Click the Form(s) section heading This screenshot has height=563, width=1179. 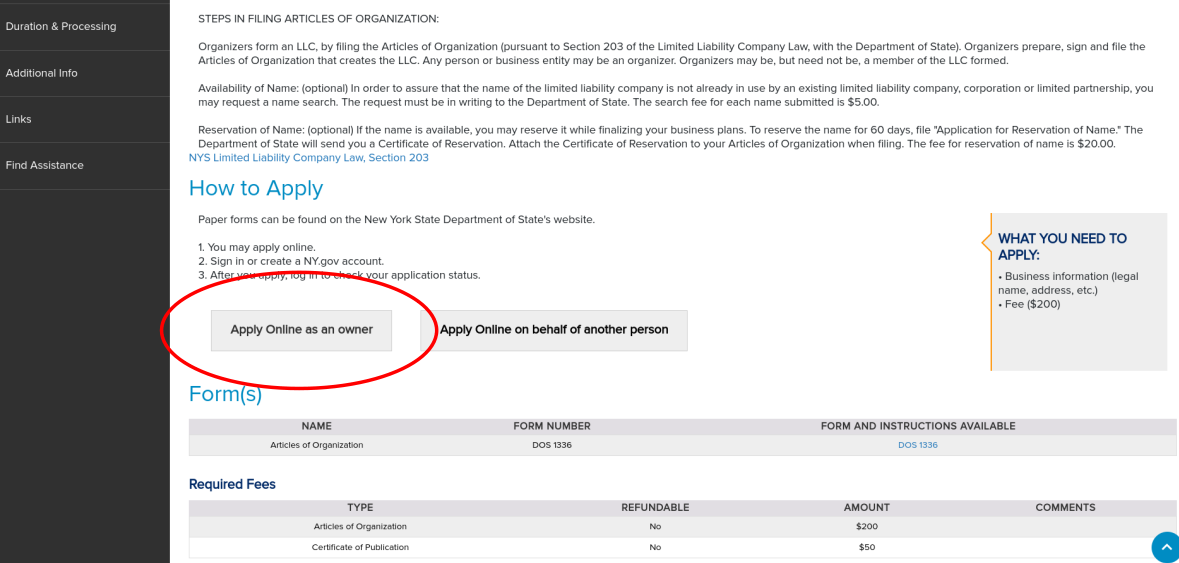tap(225, 394)
